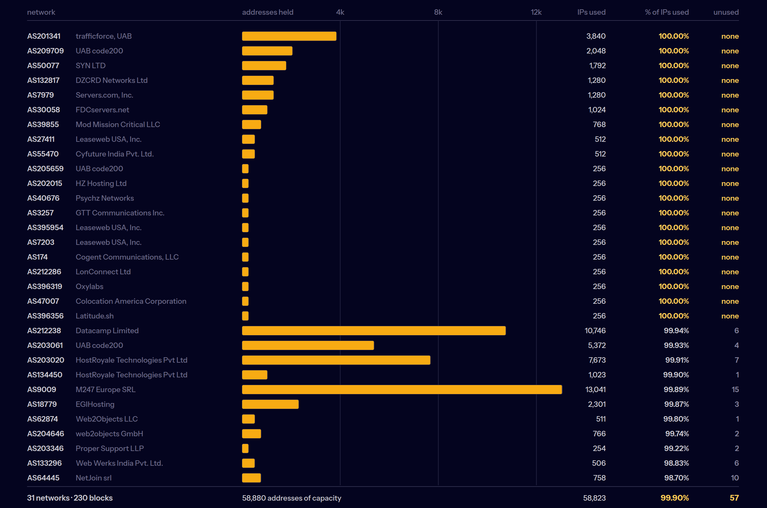Open the AS203020 HostRoyale row
This screenshot has width=767, height=508.
tap(383, 360)
